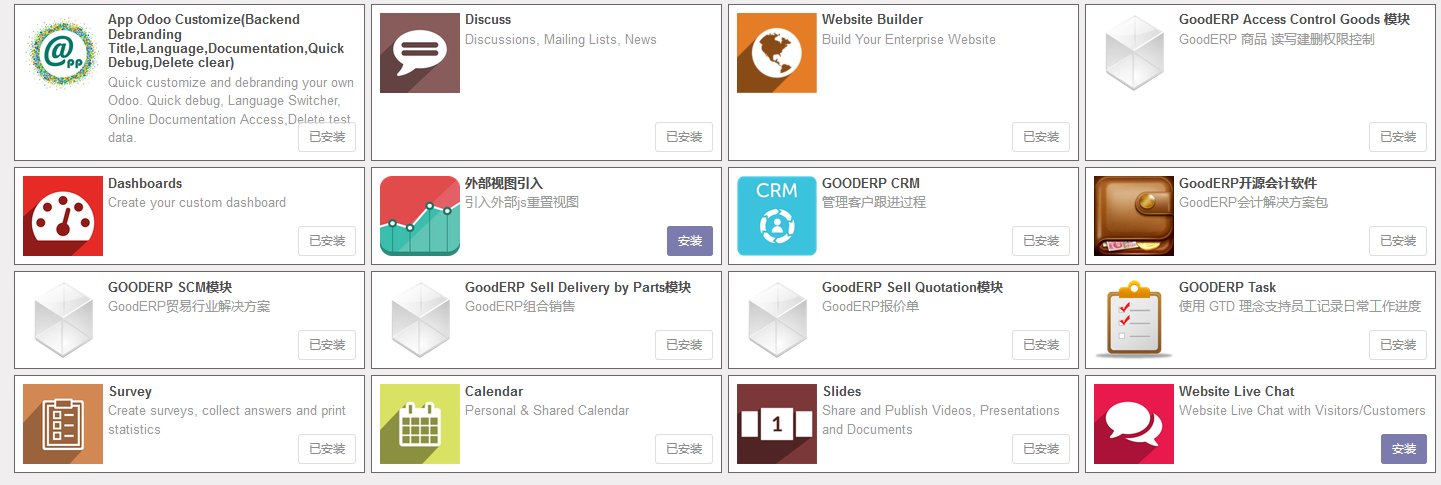Image resolution: width=1441 pixels, height=485 pixels.
Task: Click 已安装 on GoodERP Access Control Goods card
Action: 1398,137
